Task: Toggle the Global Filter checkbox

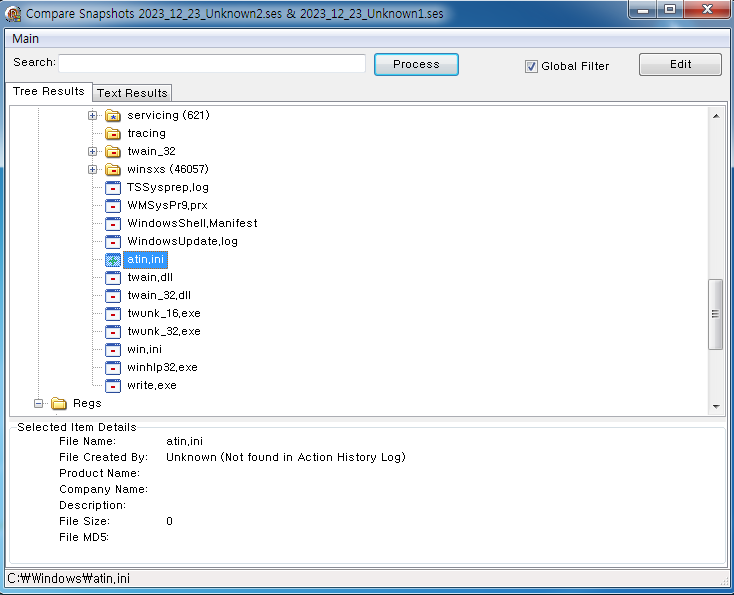Action: coord(531,66)
